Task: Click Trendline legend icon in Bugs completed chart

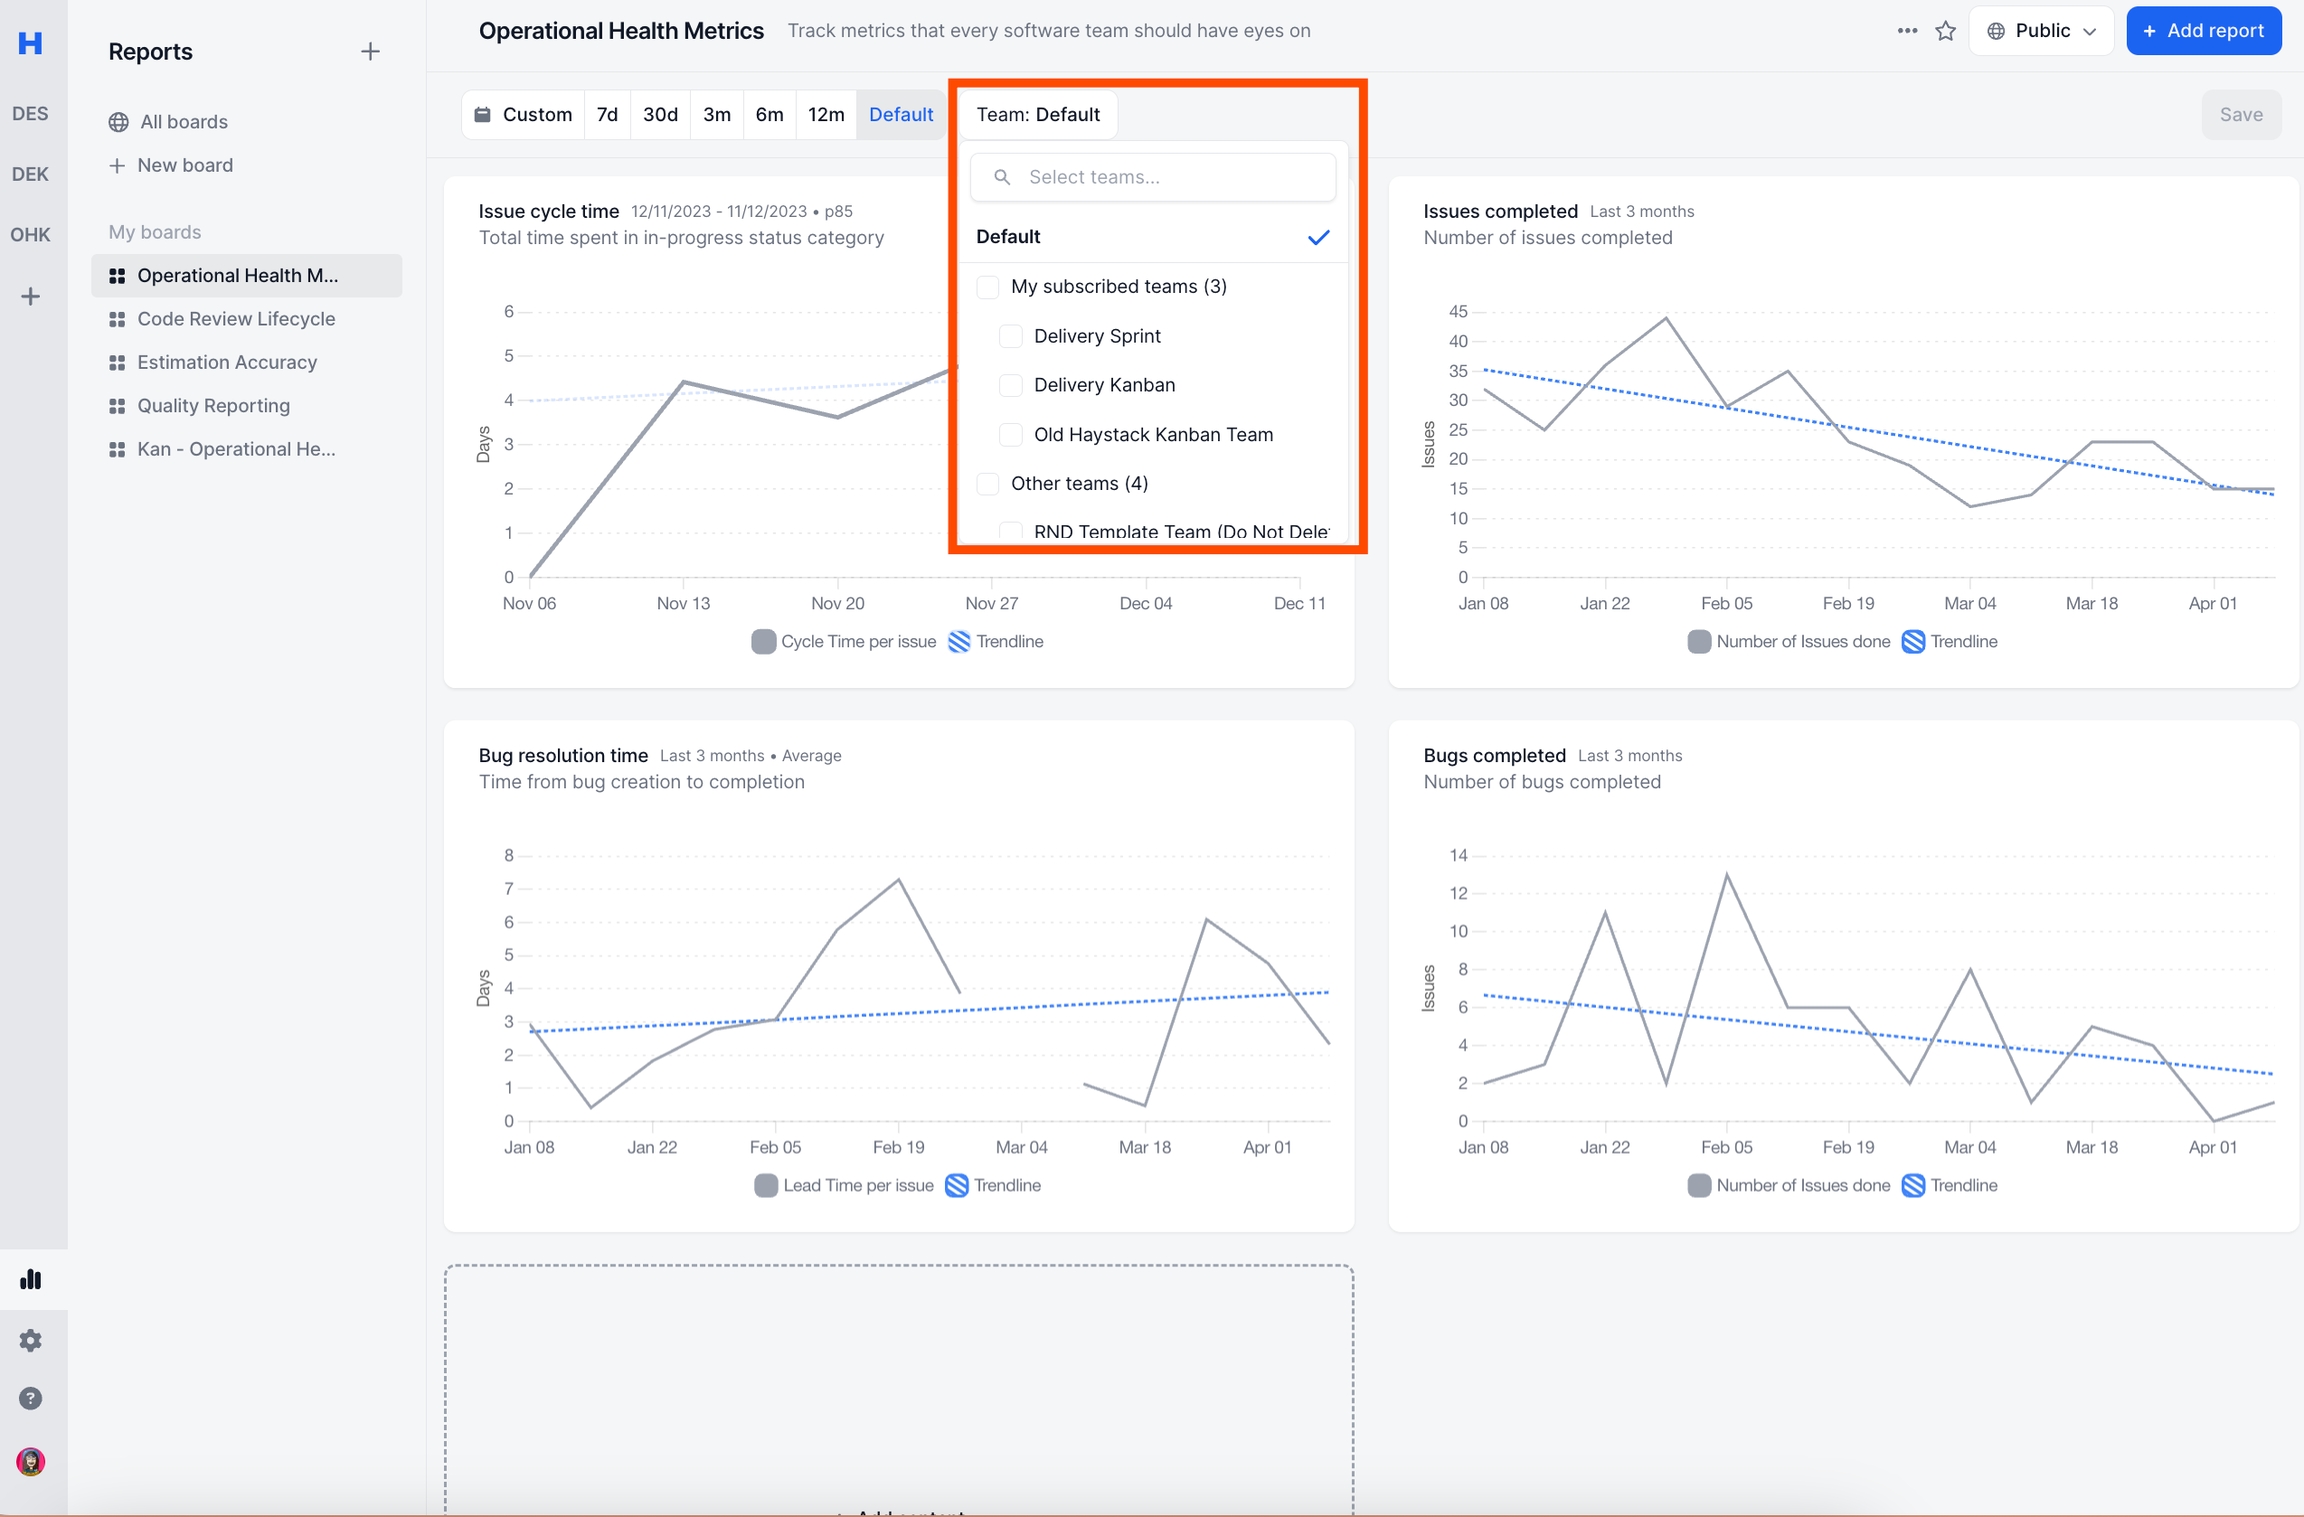Action: [x=1912, y=1186]
